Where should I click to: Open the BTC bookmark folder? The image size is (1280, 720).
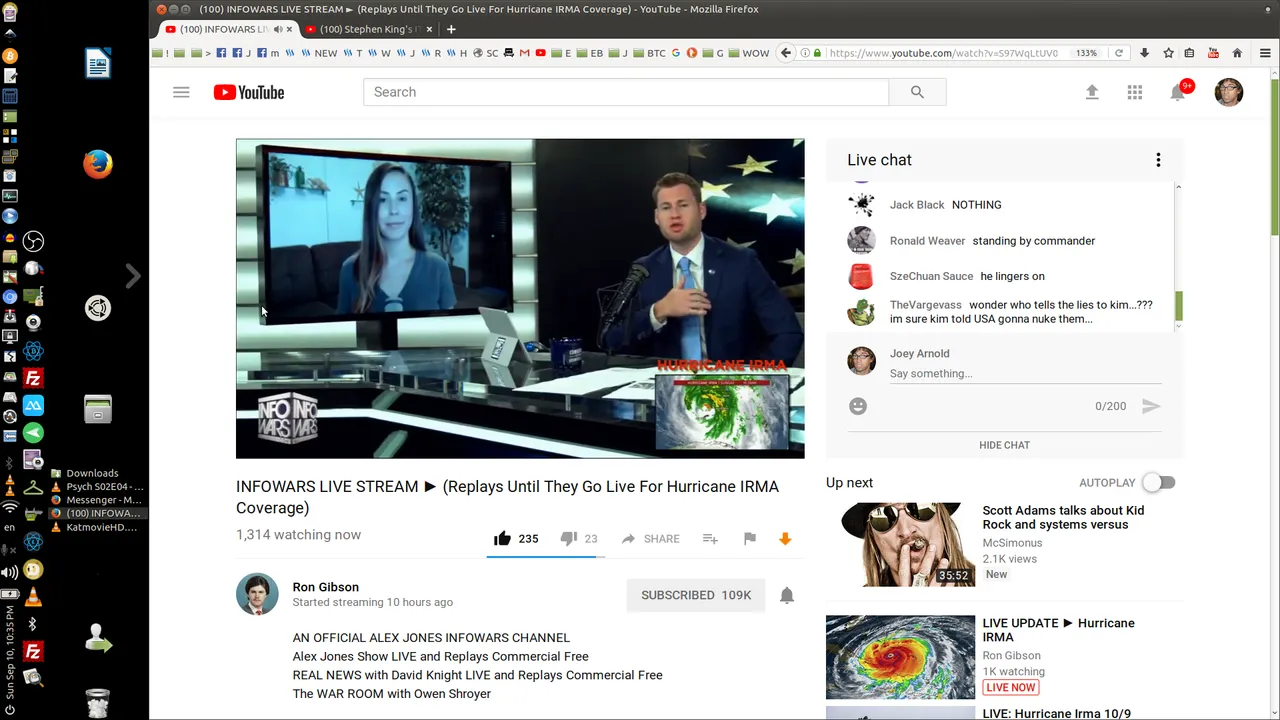click(649, 53)
